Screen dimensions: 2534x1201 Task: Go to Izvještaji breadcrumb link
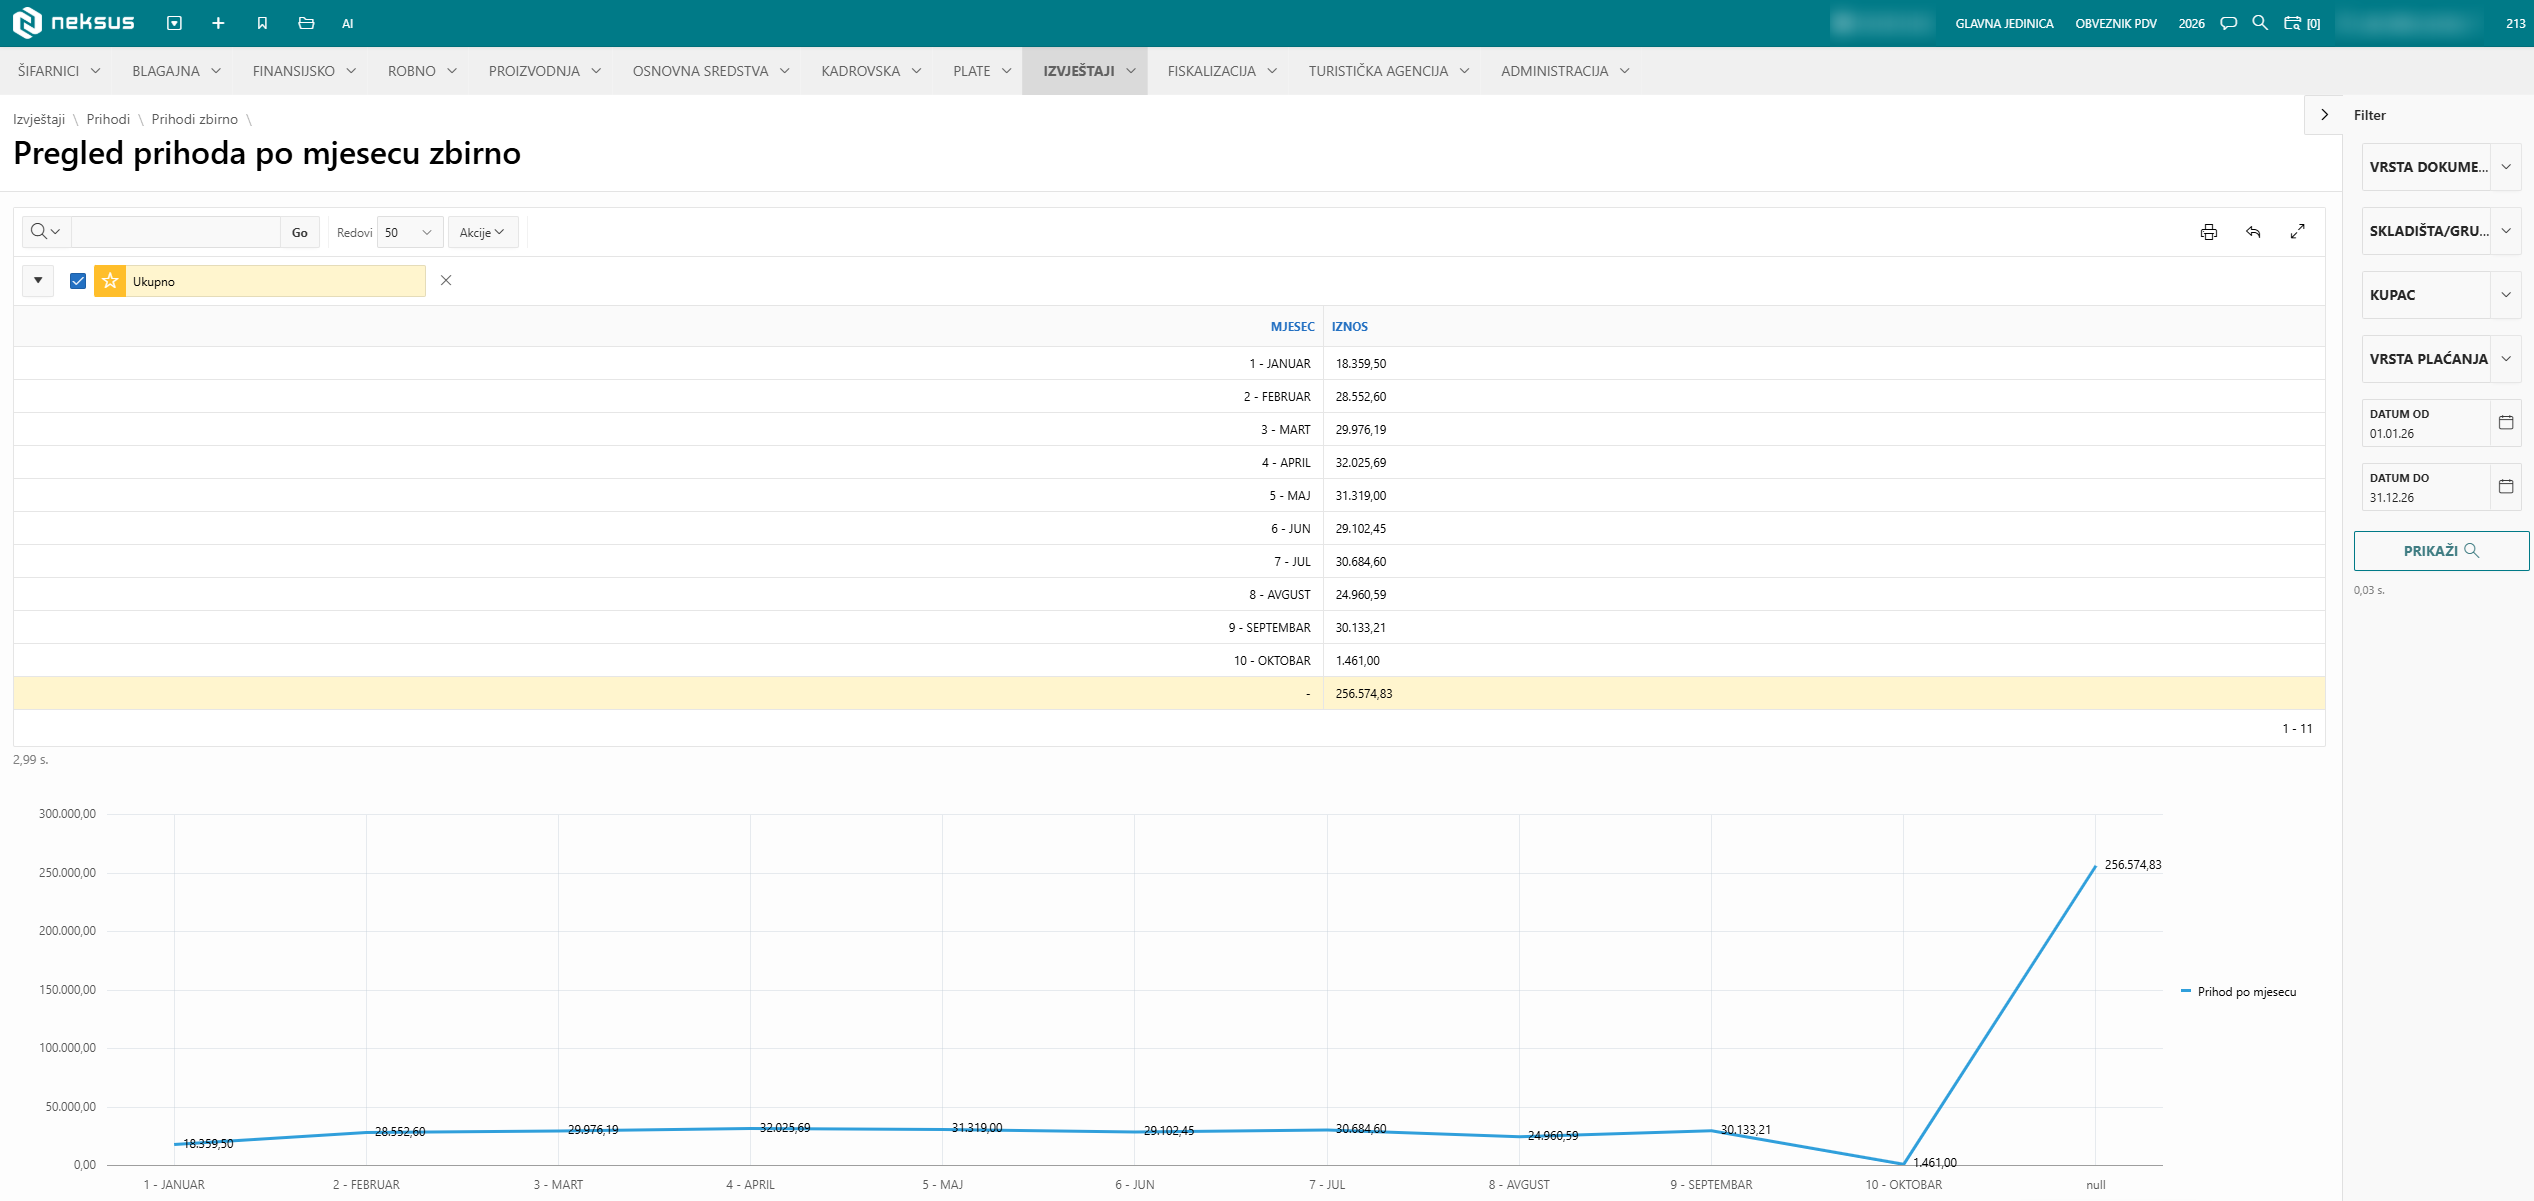point(39,119)
